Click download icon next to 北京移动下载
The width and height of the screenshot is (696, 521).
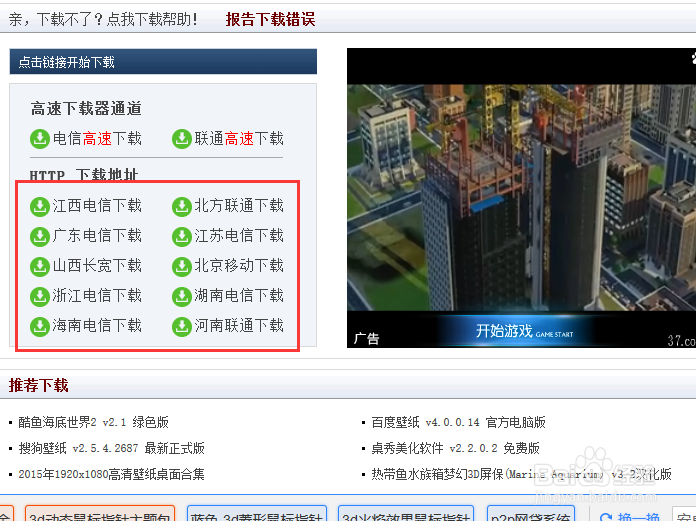(182, 267)
